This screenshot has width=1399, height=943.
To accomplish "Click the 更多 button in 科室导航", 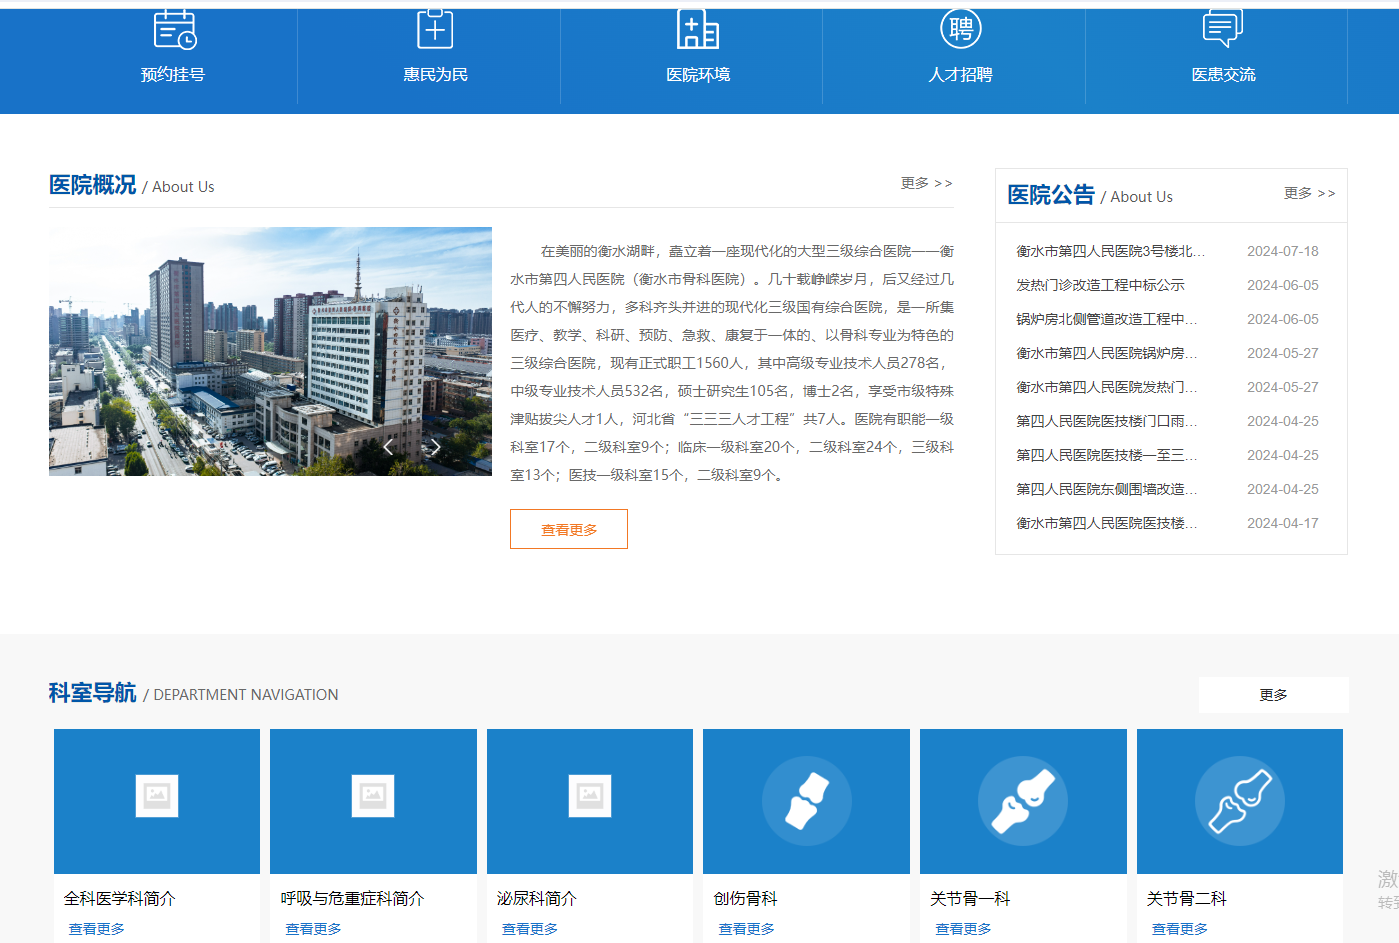I will [x=1274, y=695].
